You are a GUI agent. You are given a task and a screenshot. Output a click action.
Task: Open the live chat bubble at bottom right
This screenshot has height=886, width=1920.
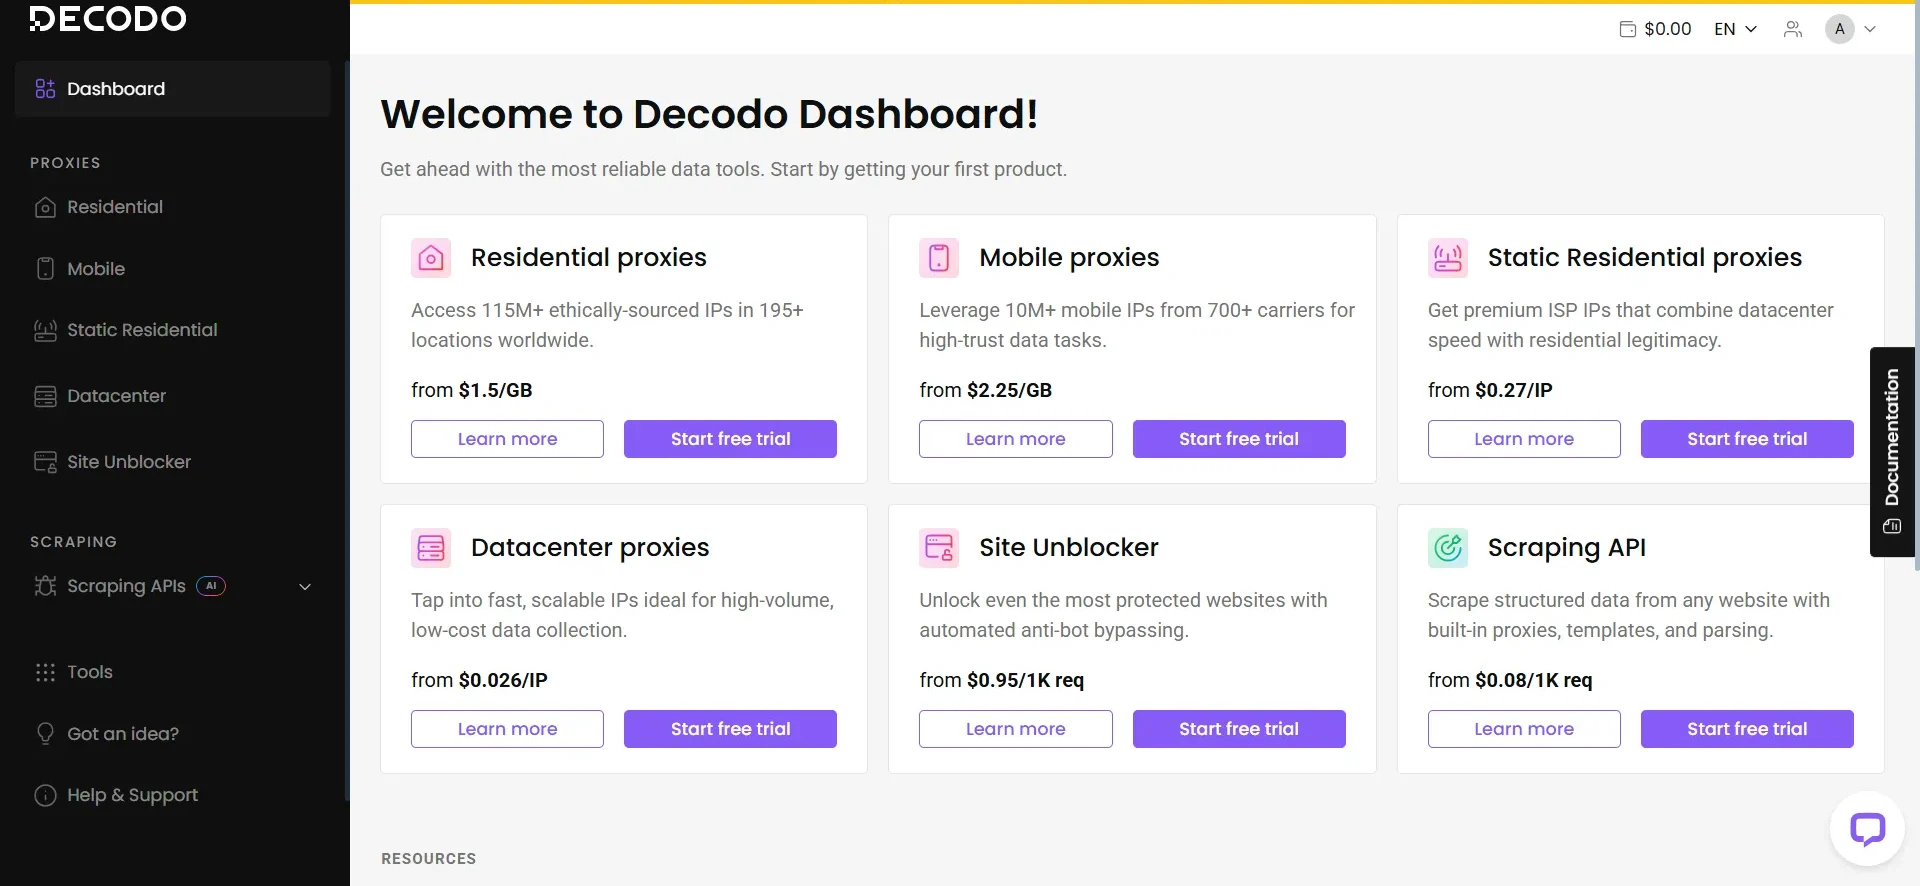[1868, 829]
